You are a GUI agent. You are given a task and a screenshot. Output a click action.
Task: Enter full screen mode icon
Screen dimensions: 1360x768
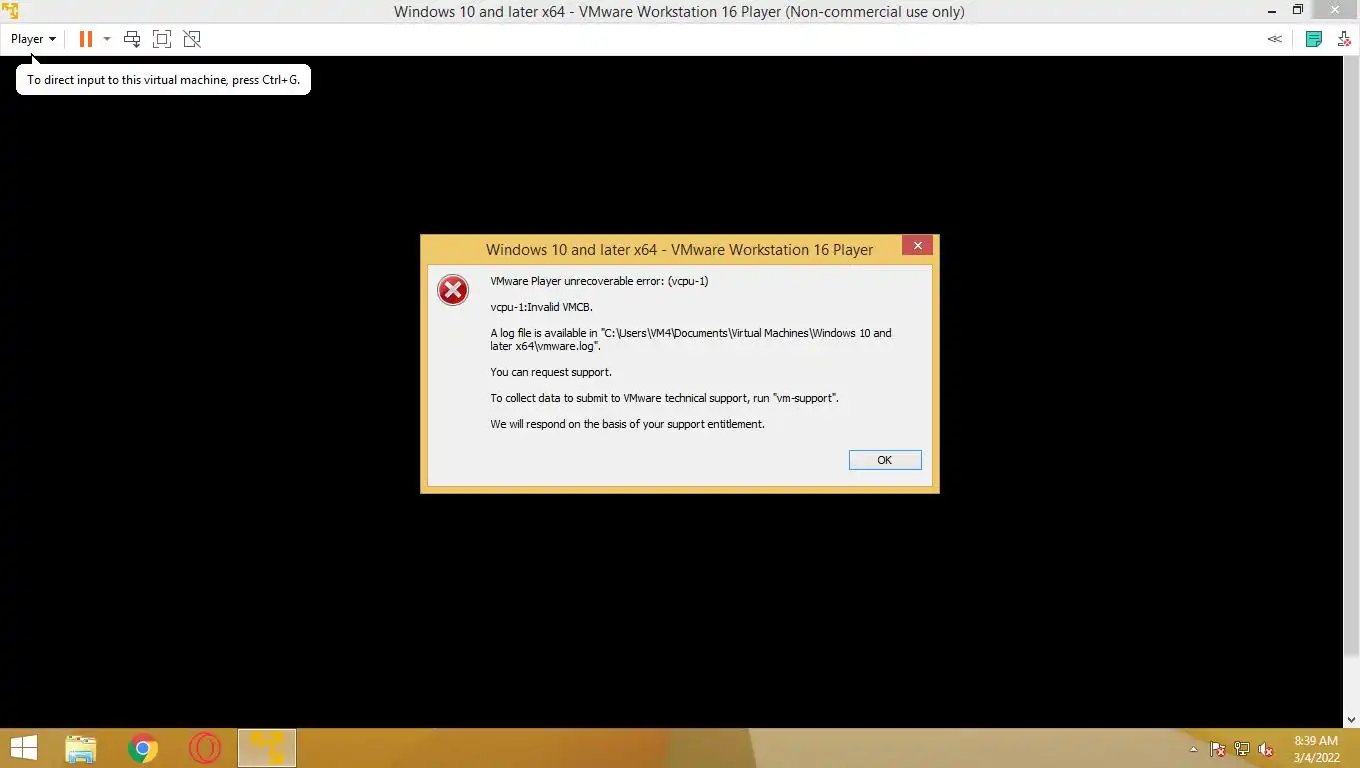pyautogui.click(x=162, y=39)
